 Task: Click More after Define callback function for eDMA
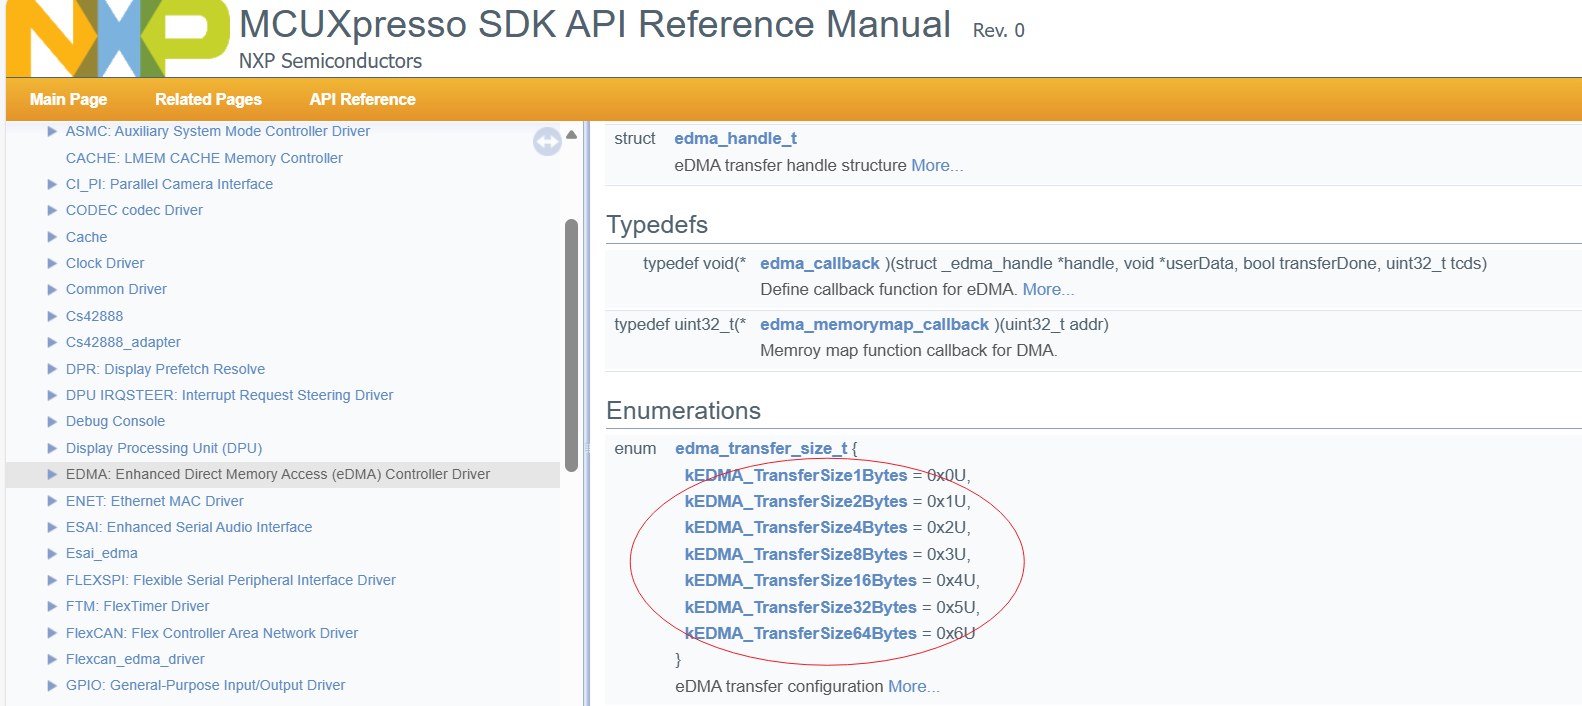1048,289
